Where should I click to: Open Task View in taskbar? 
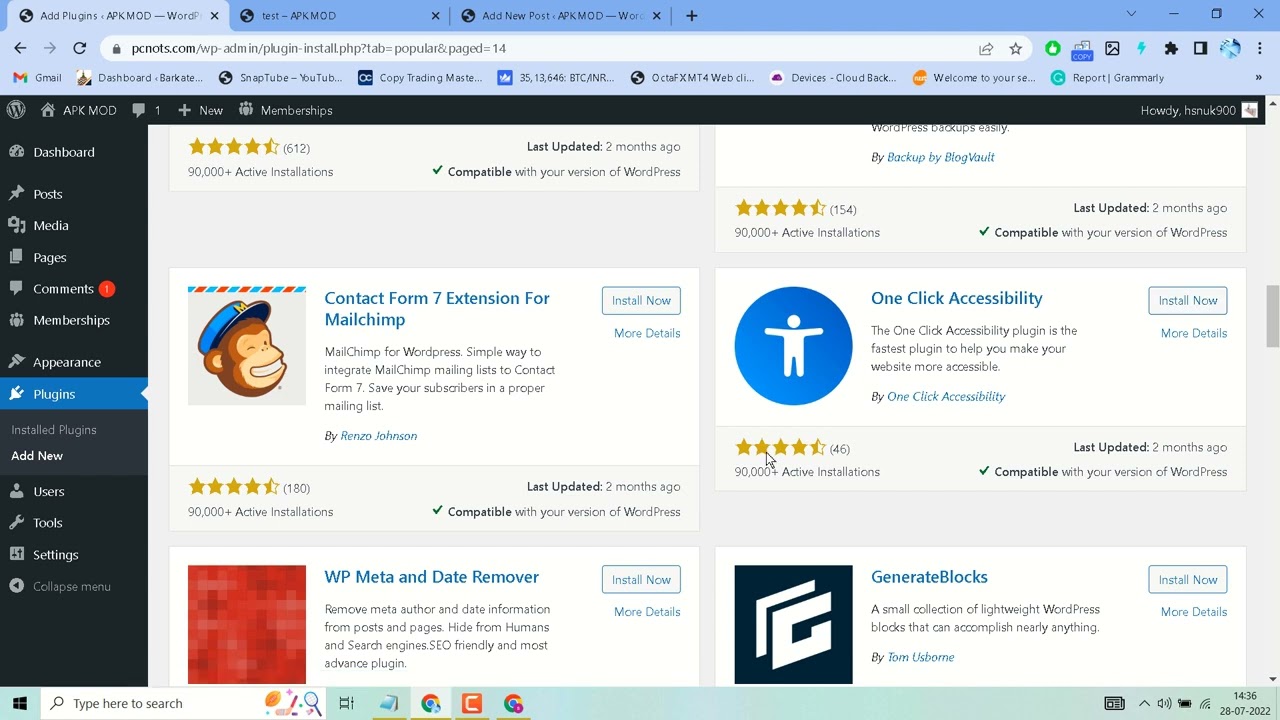pos(346,703)
